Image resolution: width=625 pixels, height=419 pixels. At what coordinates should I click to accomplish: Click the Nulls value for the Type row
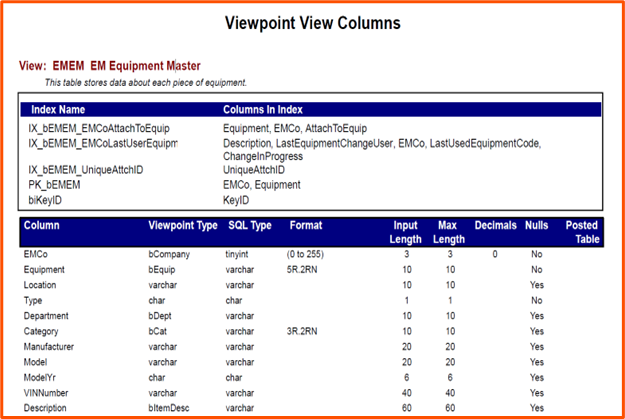[537, 300]
